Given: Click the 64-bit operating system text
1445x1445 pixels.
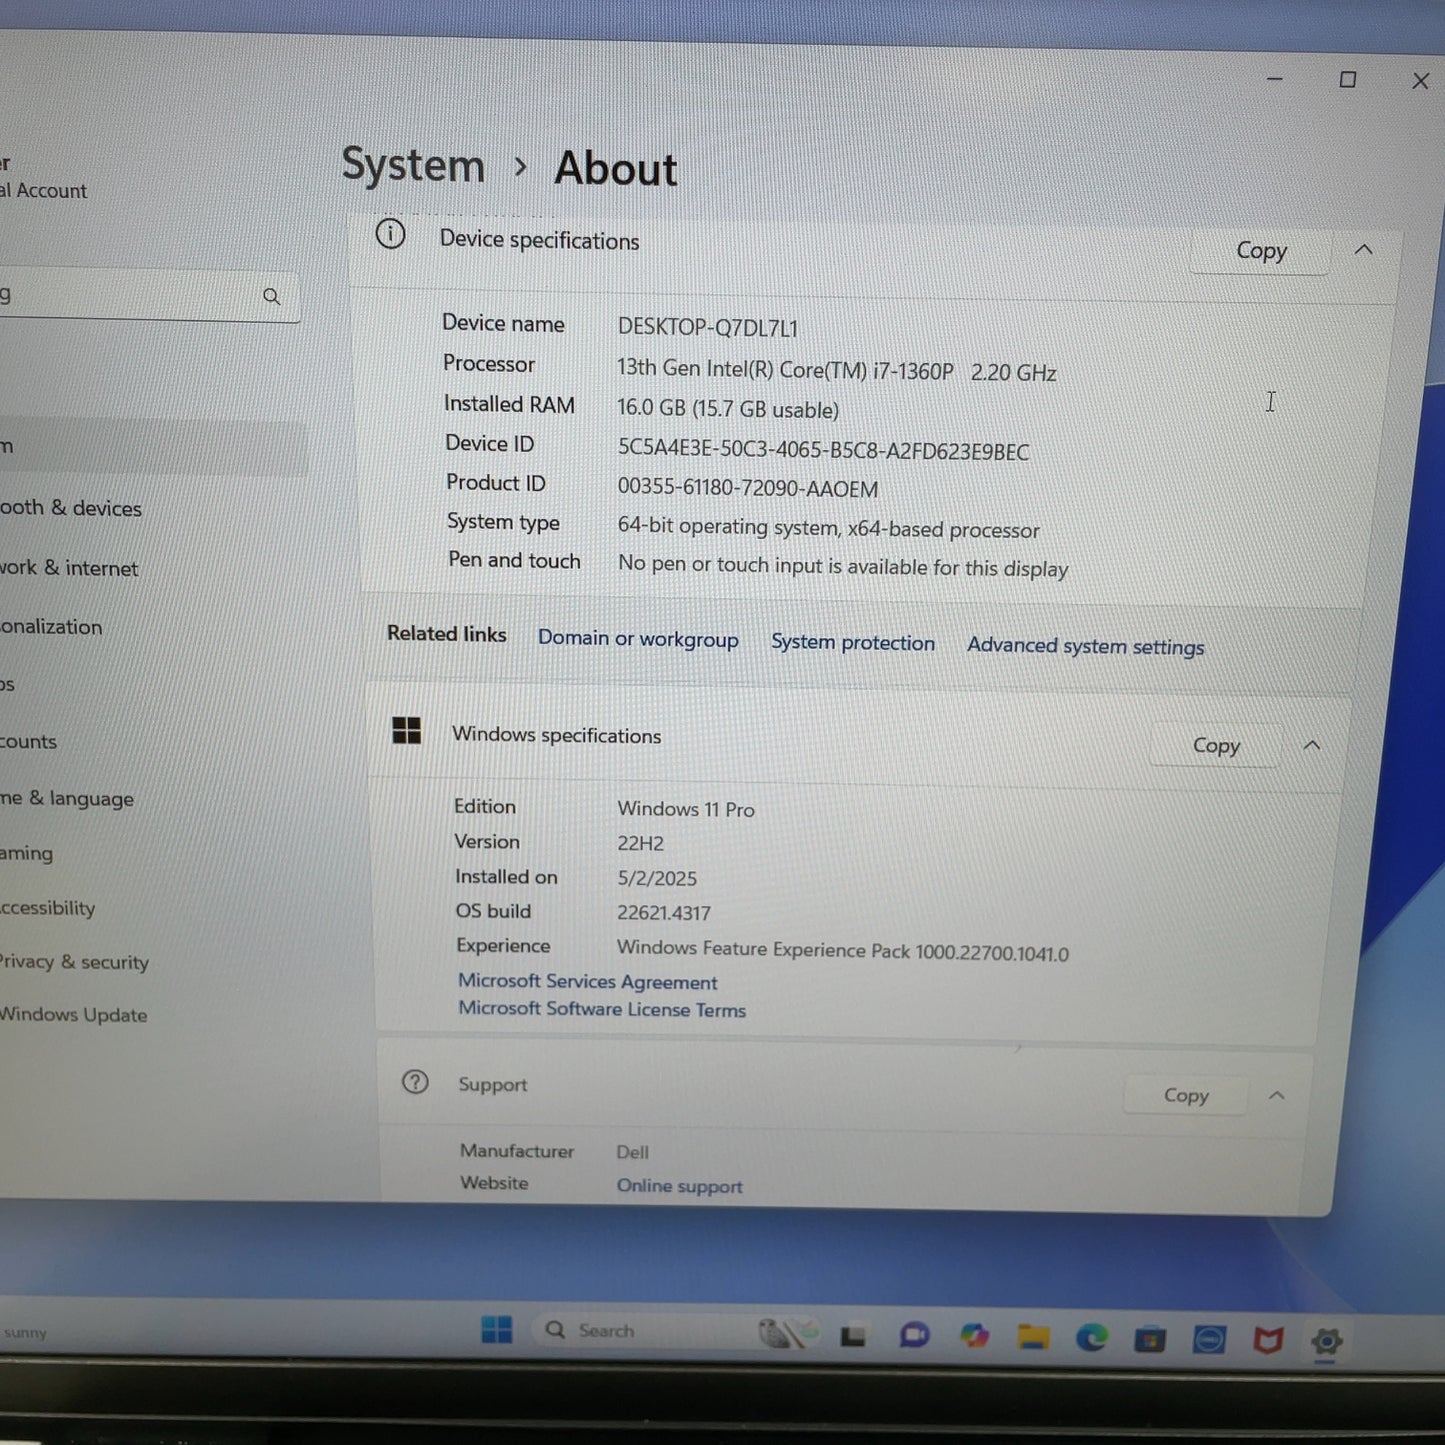Looking at the screenshot, I should [828, 528].
